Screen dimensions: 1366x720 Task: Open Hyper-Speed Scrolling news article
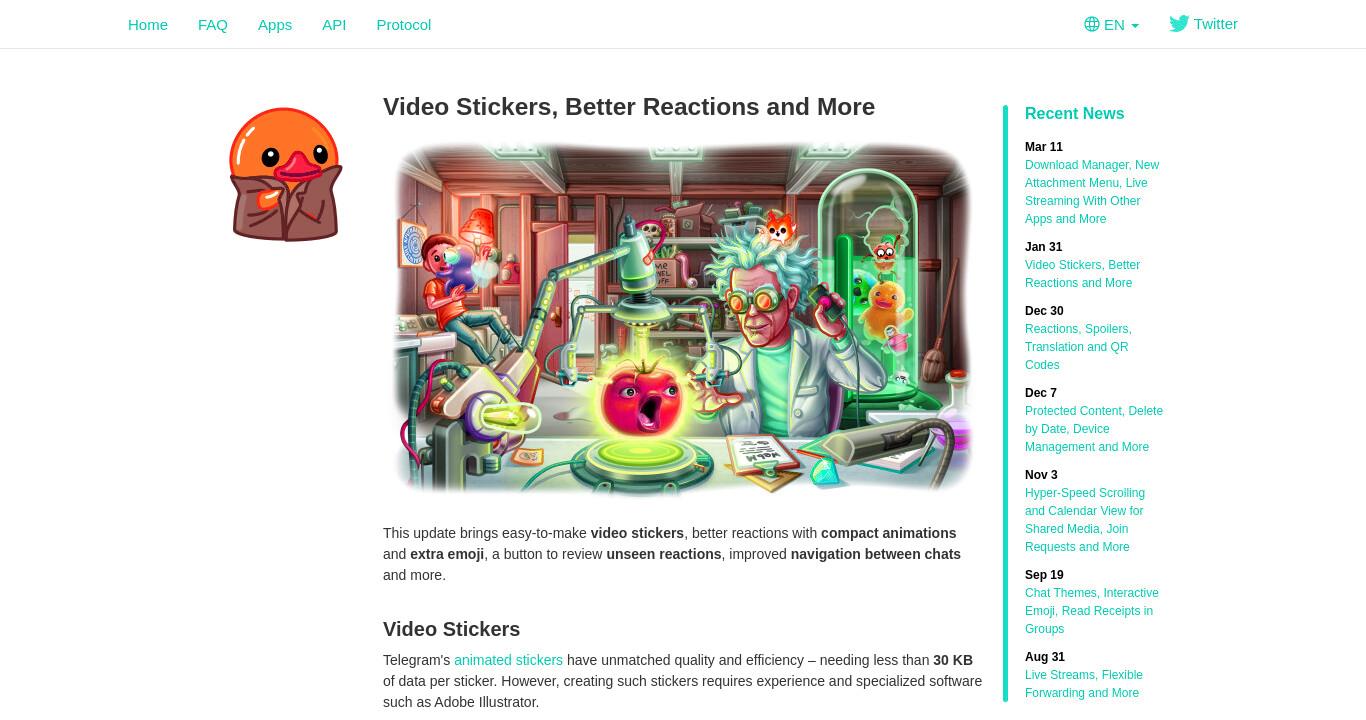1085,520
